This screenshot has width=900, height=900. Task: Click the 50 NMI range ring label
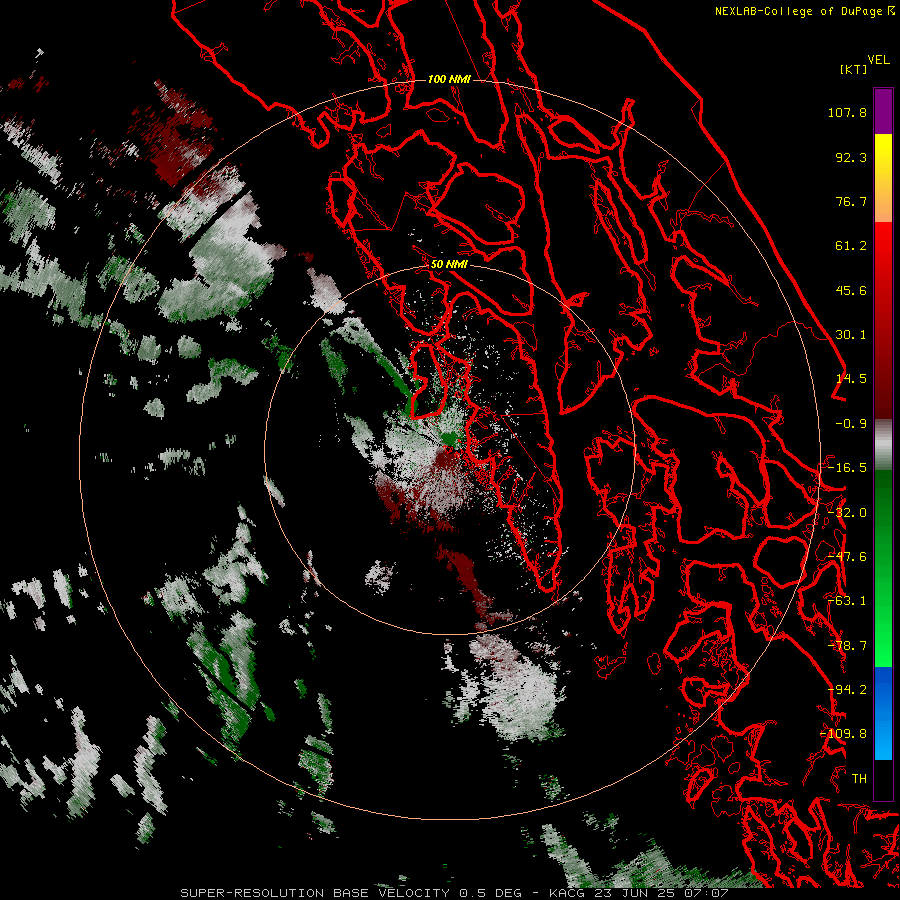[x=449, y=264]
